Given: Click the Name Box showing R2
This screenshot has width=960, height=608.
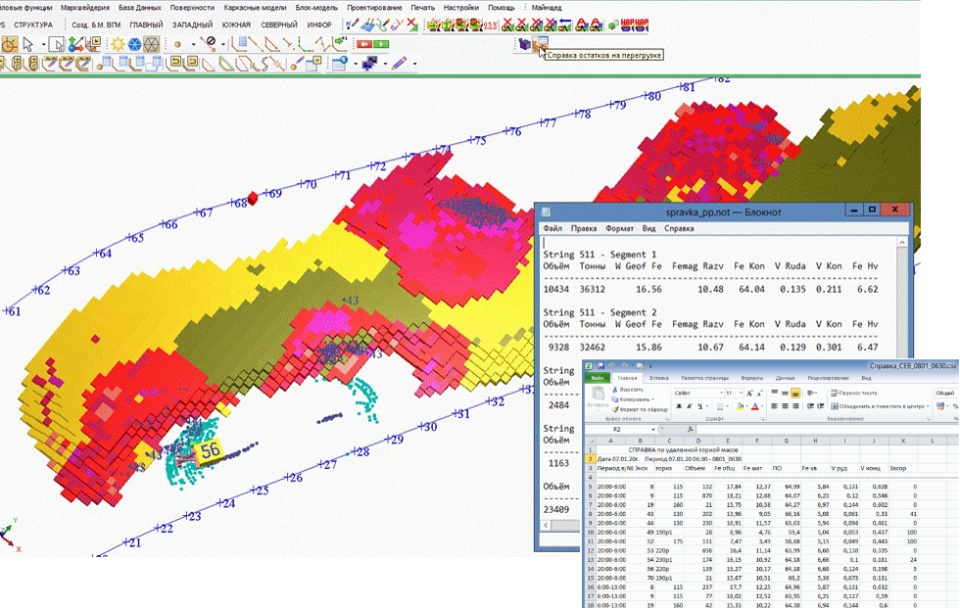Looking at the screenshot, I should 621,430.
